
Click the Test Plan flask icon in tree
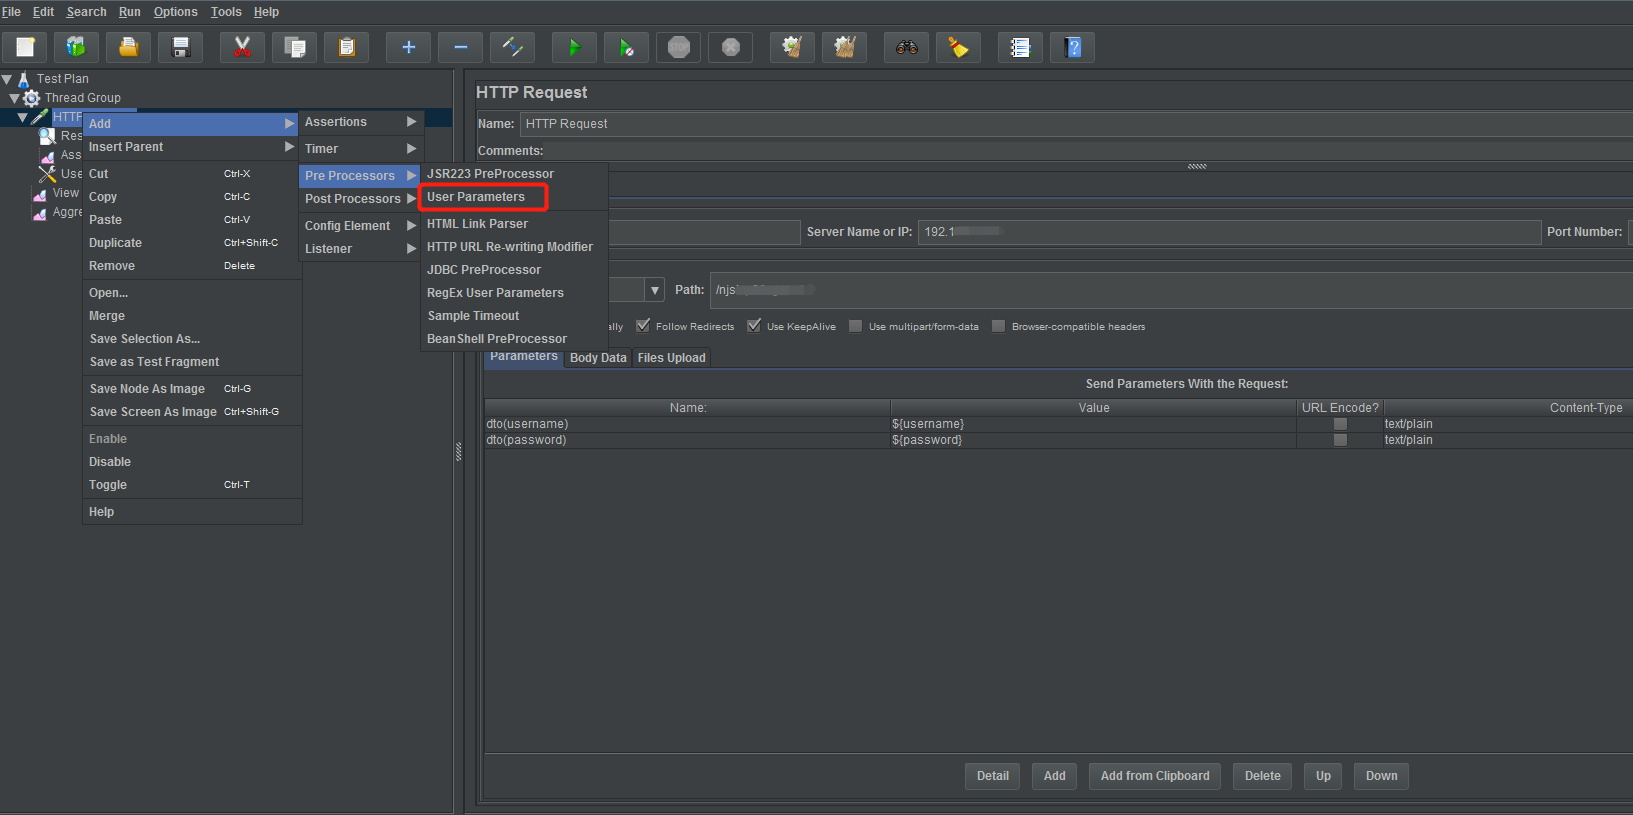tap(24, 79)
